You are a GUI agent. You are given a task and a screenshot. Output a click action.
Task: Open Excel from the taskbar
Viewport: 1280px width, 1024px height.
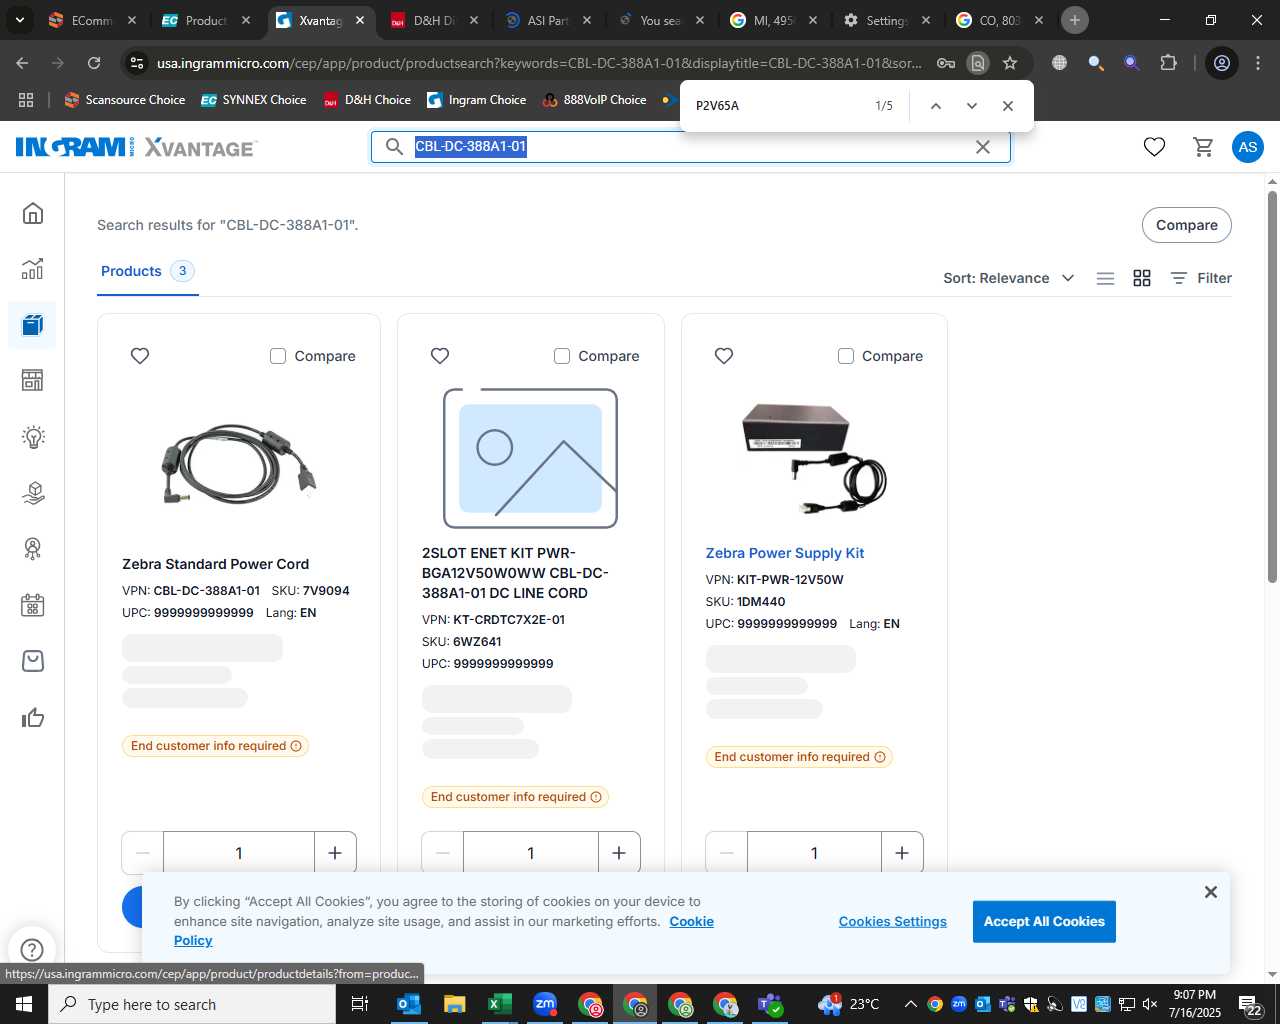coord(500,1004)
